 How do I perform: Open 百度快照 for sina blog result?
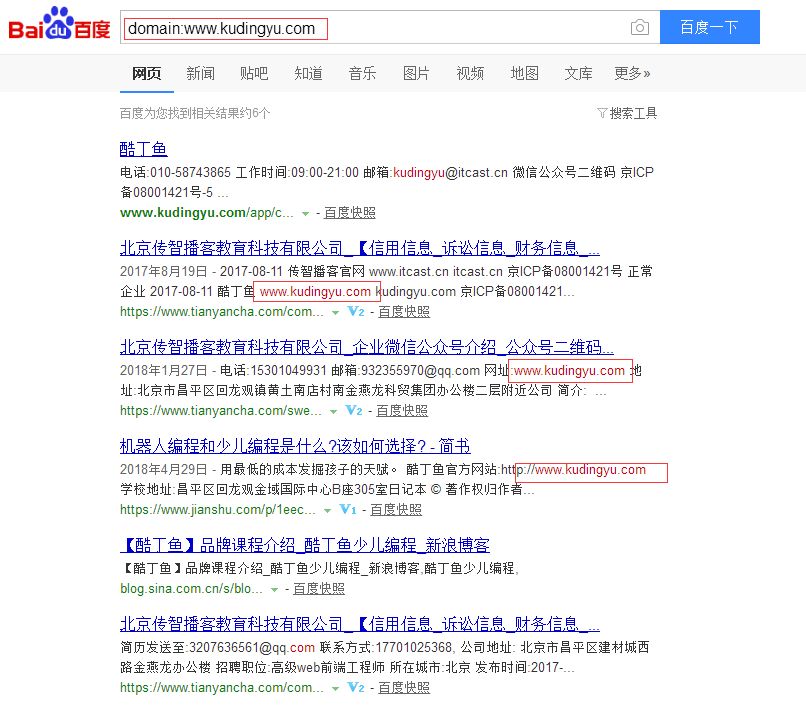pyautogui.click(x=319, y=589)
